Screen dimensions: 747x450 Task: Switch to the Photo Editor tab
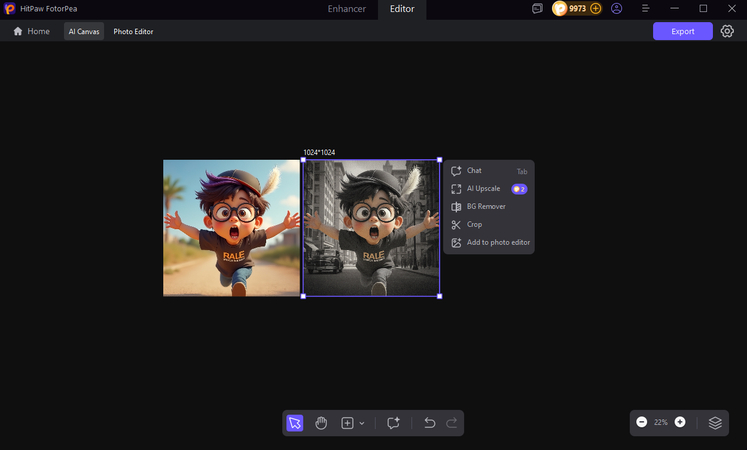point(133,32)
